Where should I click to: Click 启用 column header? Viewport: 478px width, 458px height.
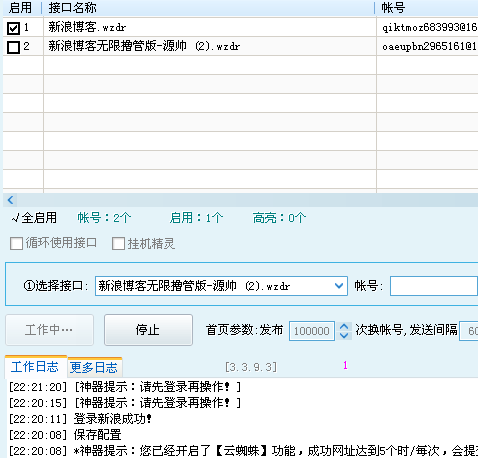(21, 8)
